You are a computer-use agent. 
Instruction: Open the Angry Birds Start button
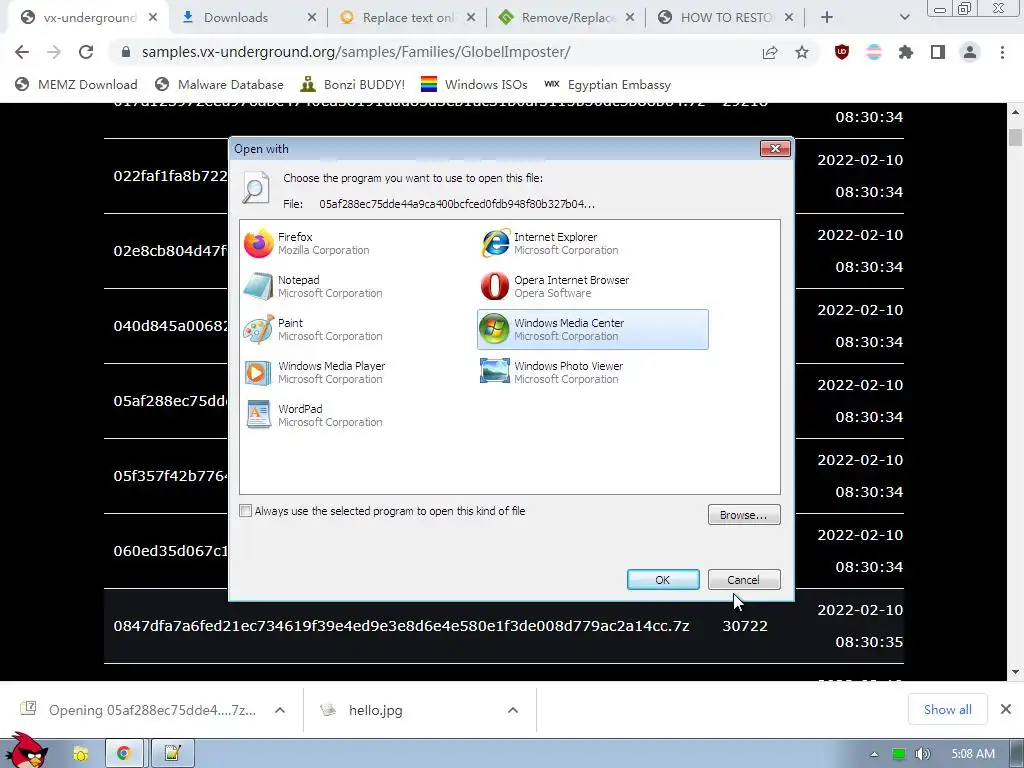coord(26,751)
